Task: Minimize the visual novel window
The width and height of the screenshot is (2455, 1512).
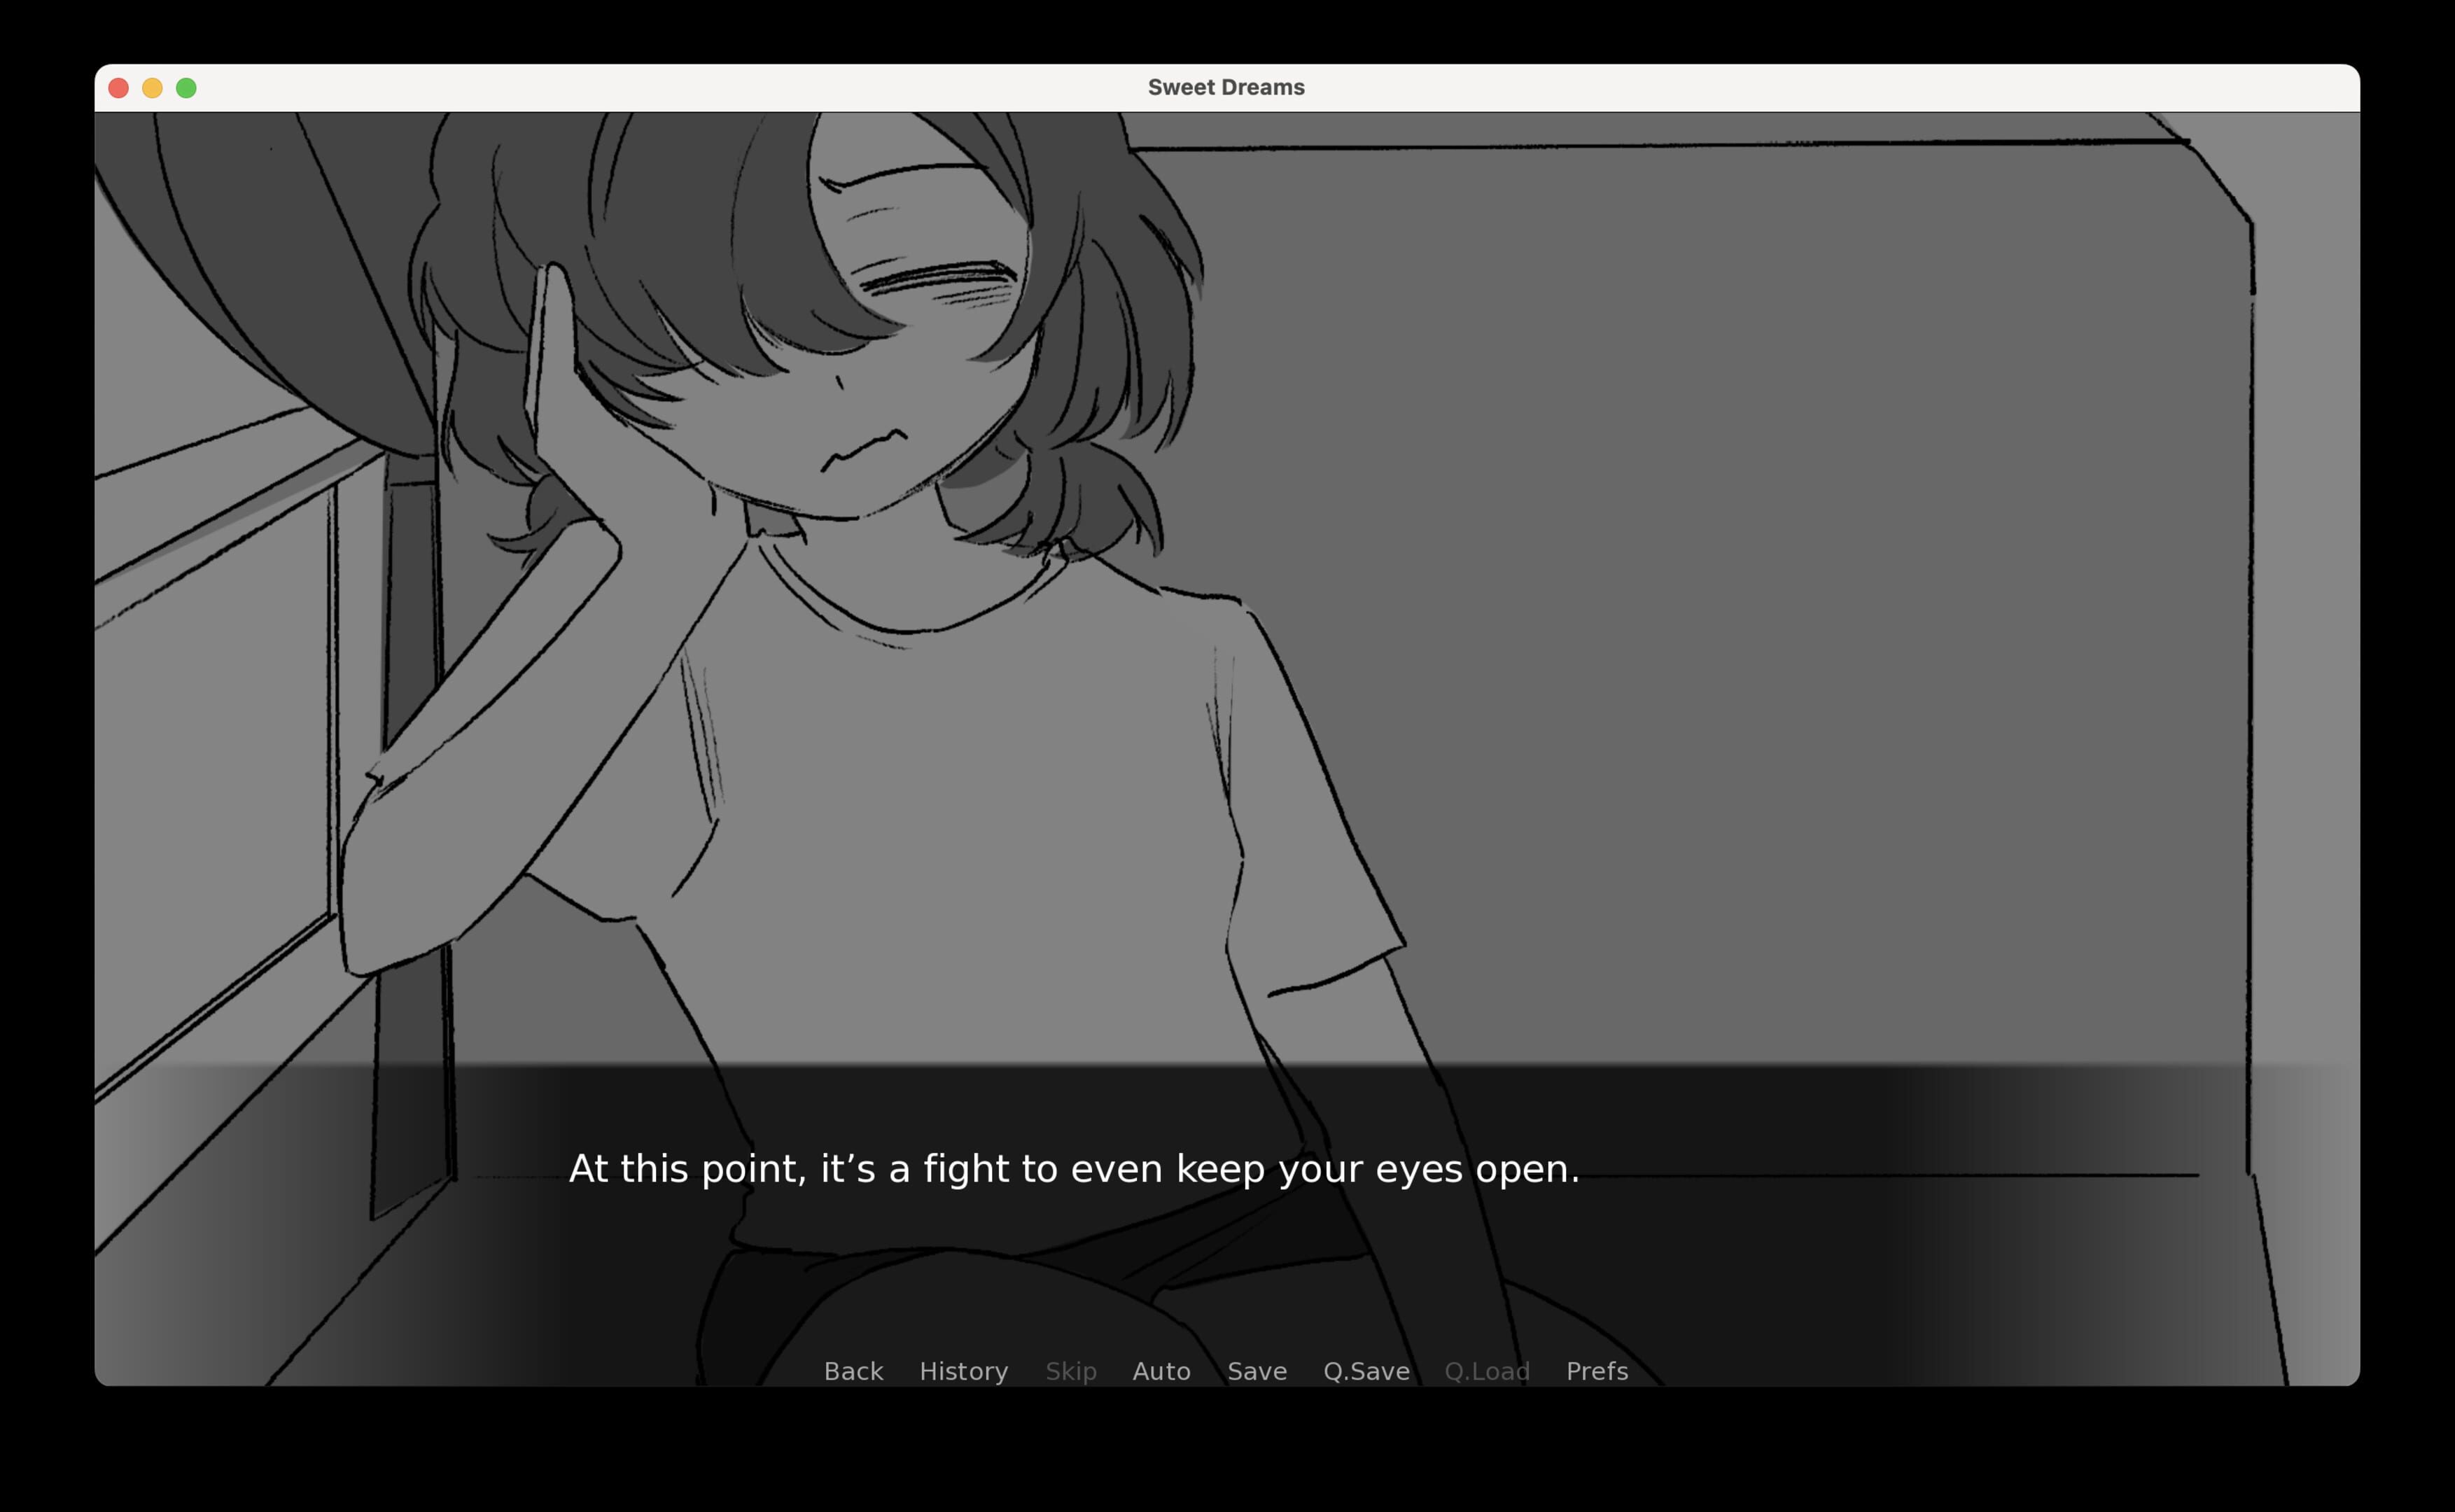Action: [152, 88]
